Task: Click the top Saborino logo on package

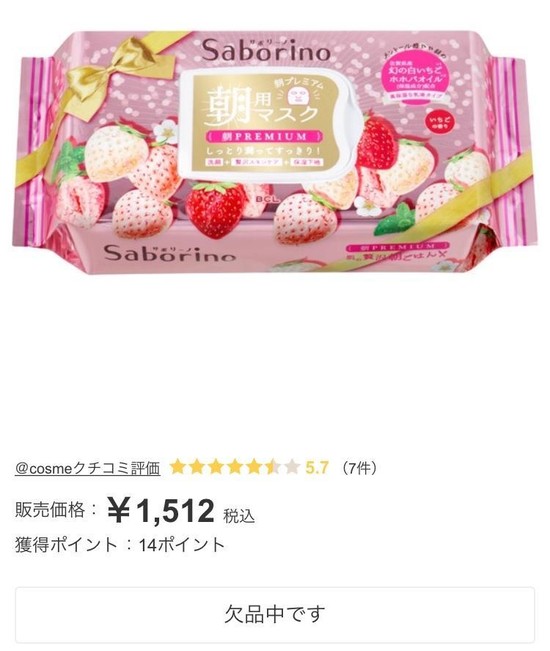Action: [266, 51]
